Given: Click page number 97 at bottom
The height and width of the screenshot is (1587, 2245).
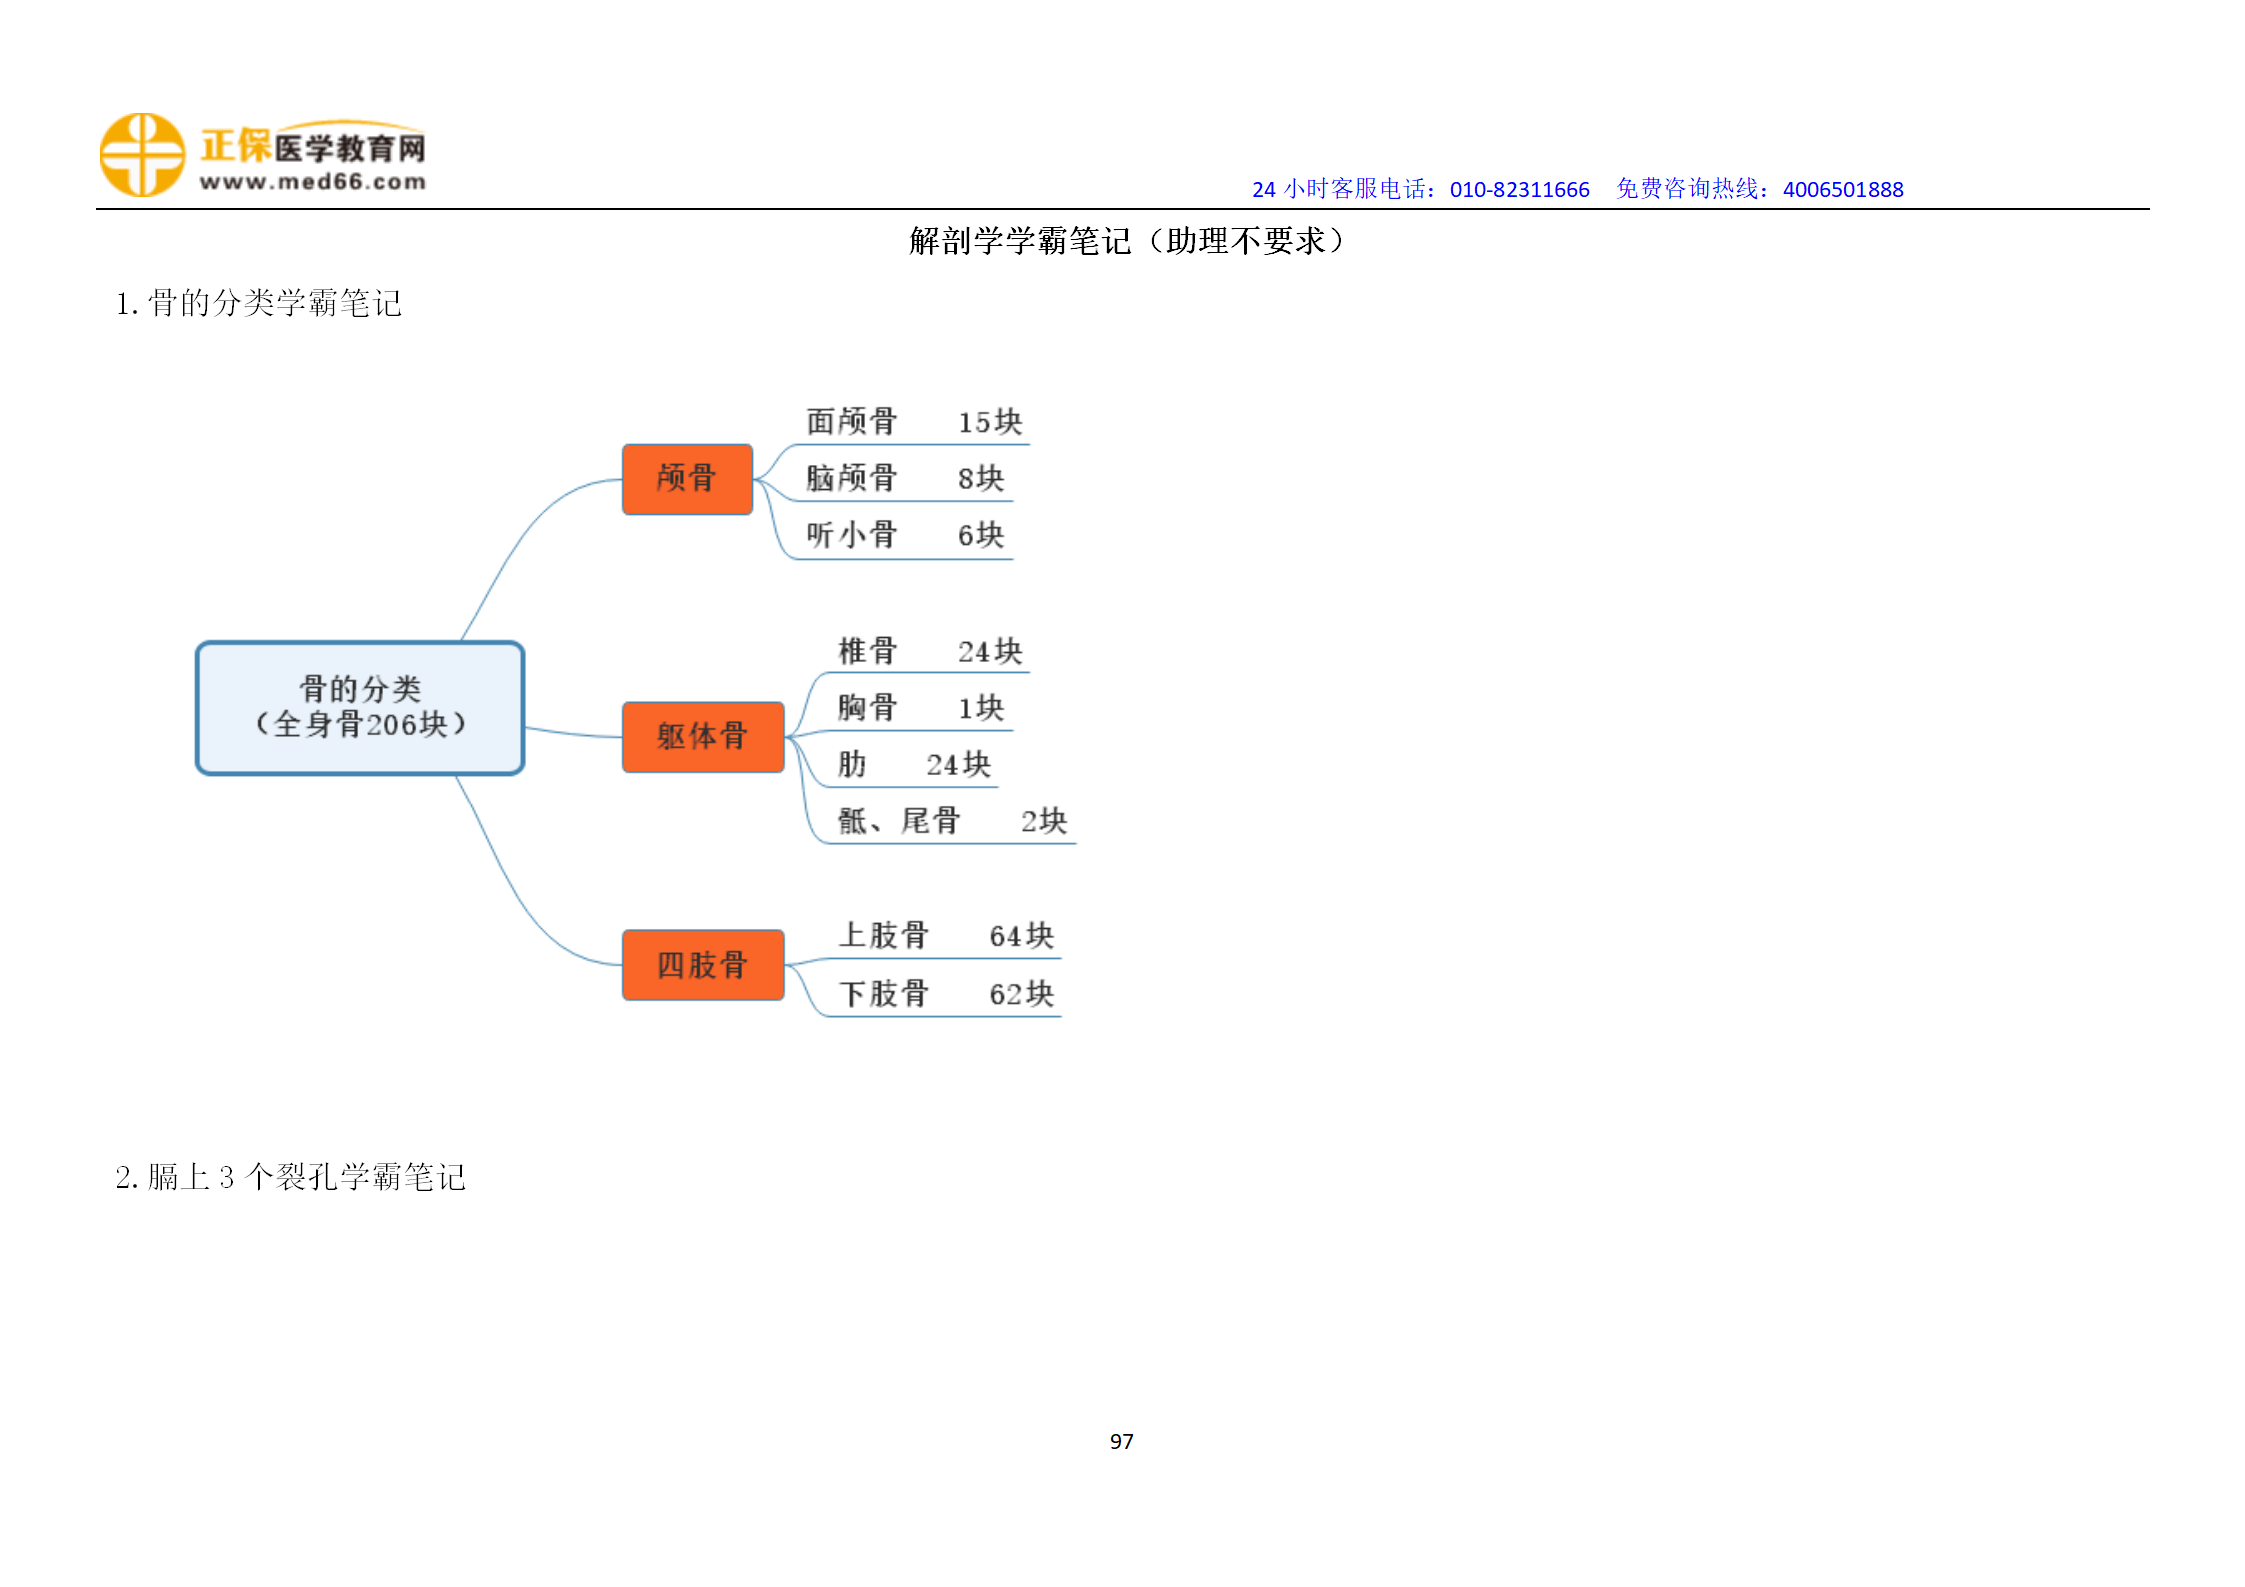Looking at the screenshot, I should tap(1121, 1441).
